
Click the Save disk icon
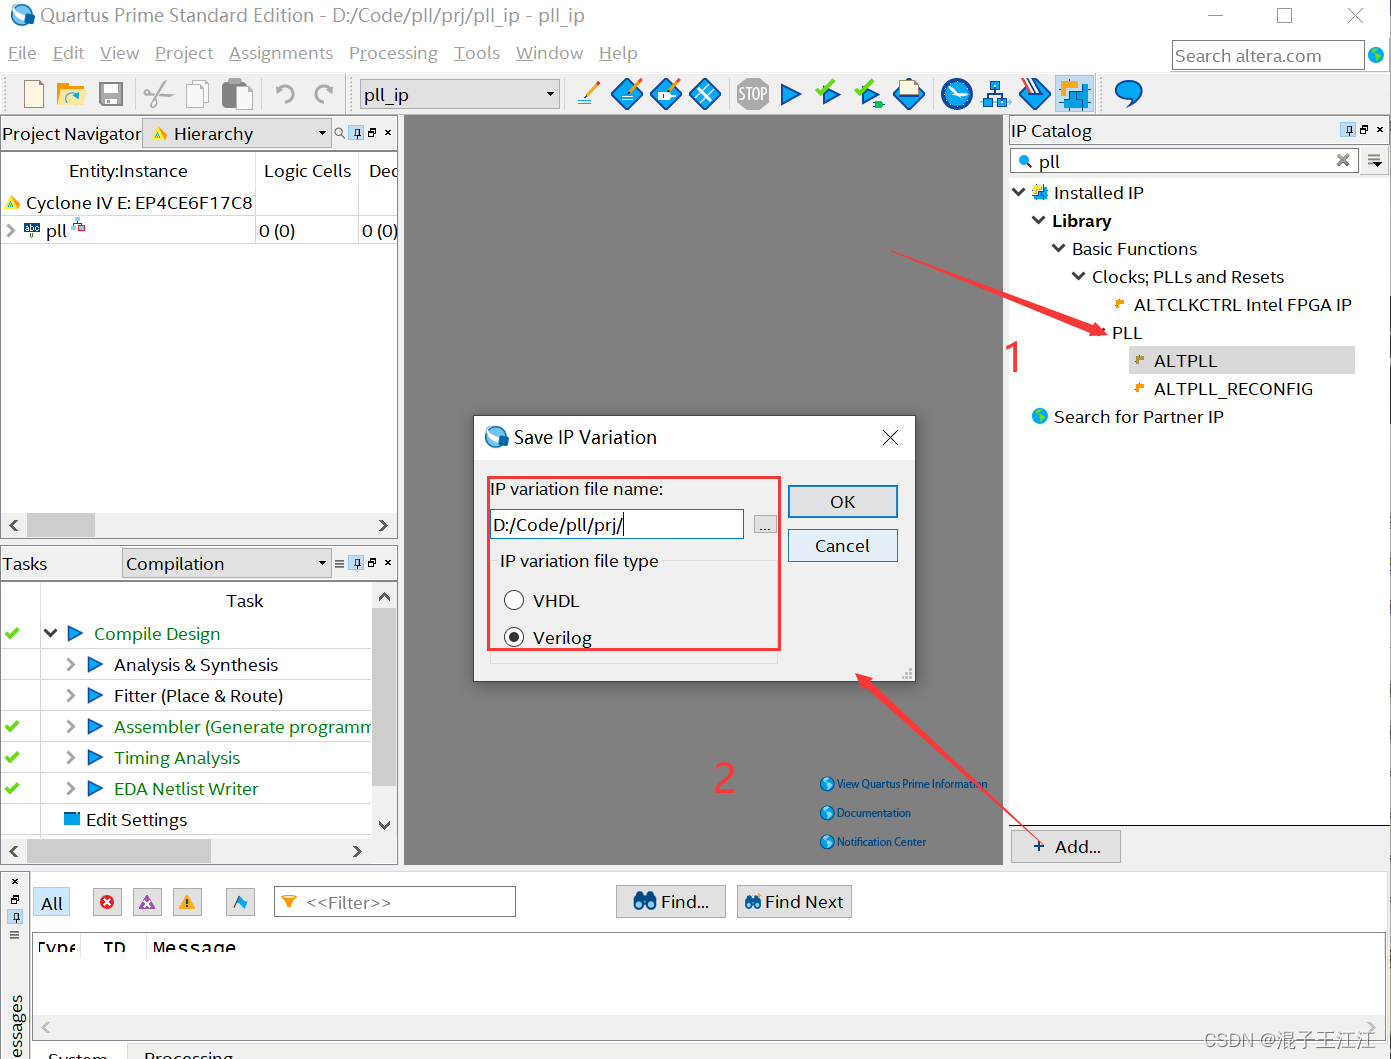[x=110, y=94]
